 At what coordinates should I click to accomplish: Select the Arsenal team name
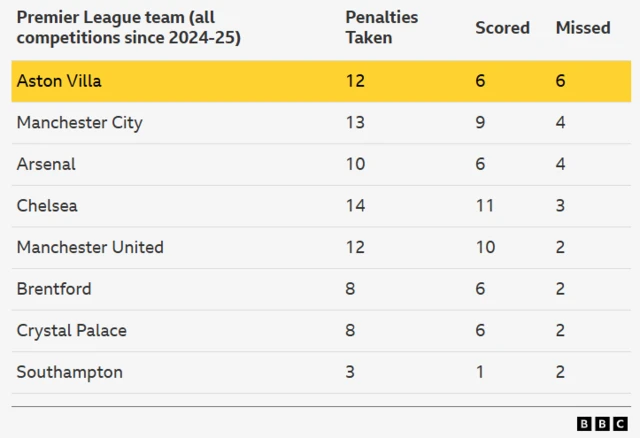[46, 164]
